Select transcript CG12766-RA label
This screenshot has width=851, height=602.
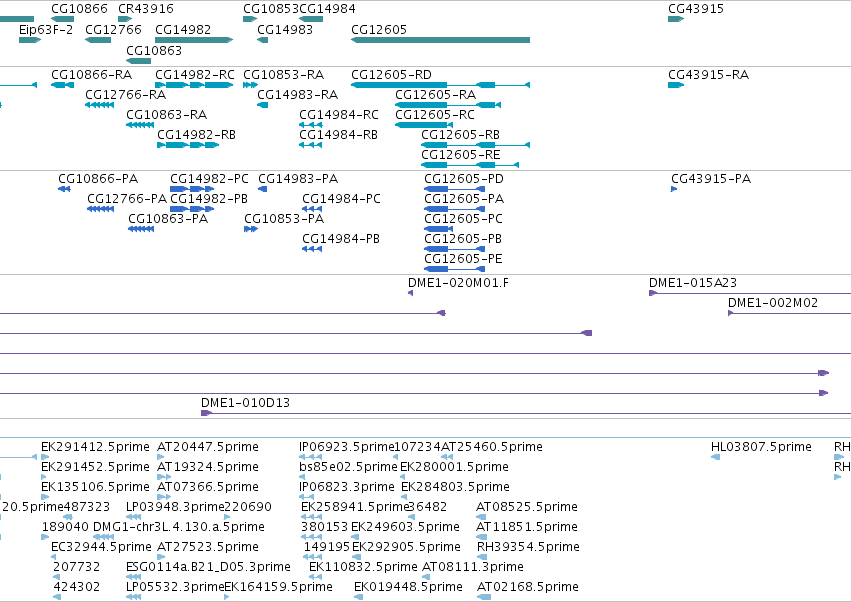pyautogui.click(x=125, y=94)
